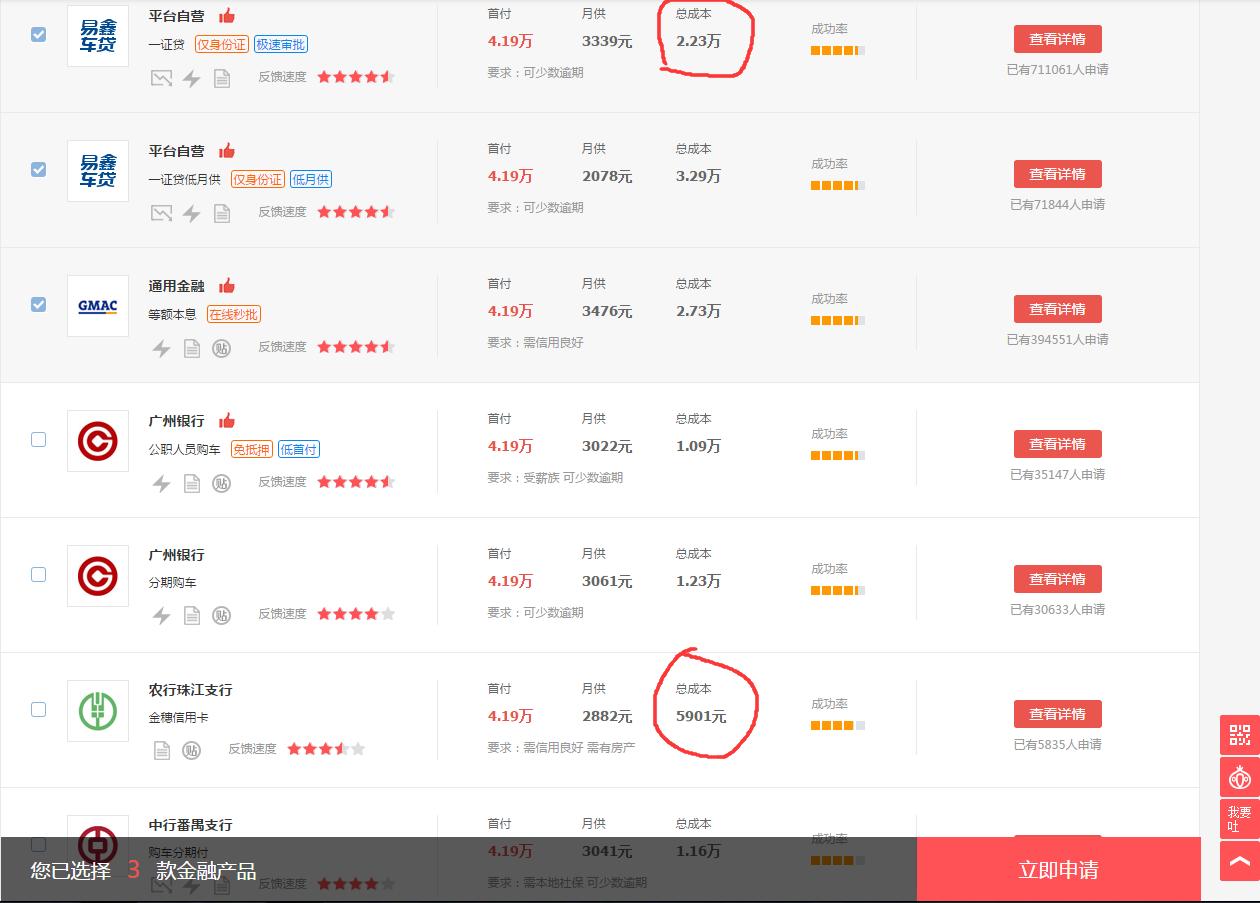This screenshot has width=1260, height=903.
Task: Click requirement text 要求：需信用良好 需有房产
Action: point(561,748)
